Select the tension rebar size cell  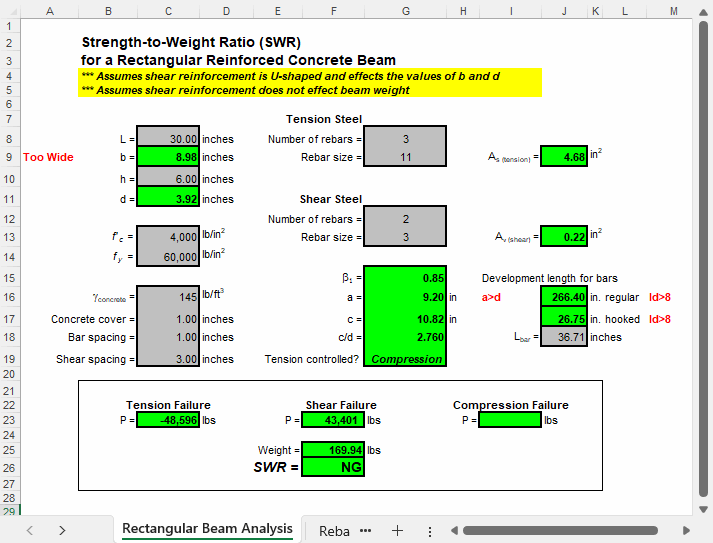click(404, 157)
